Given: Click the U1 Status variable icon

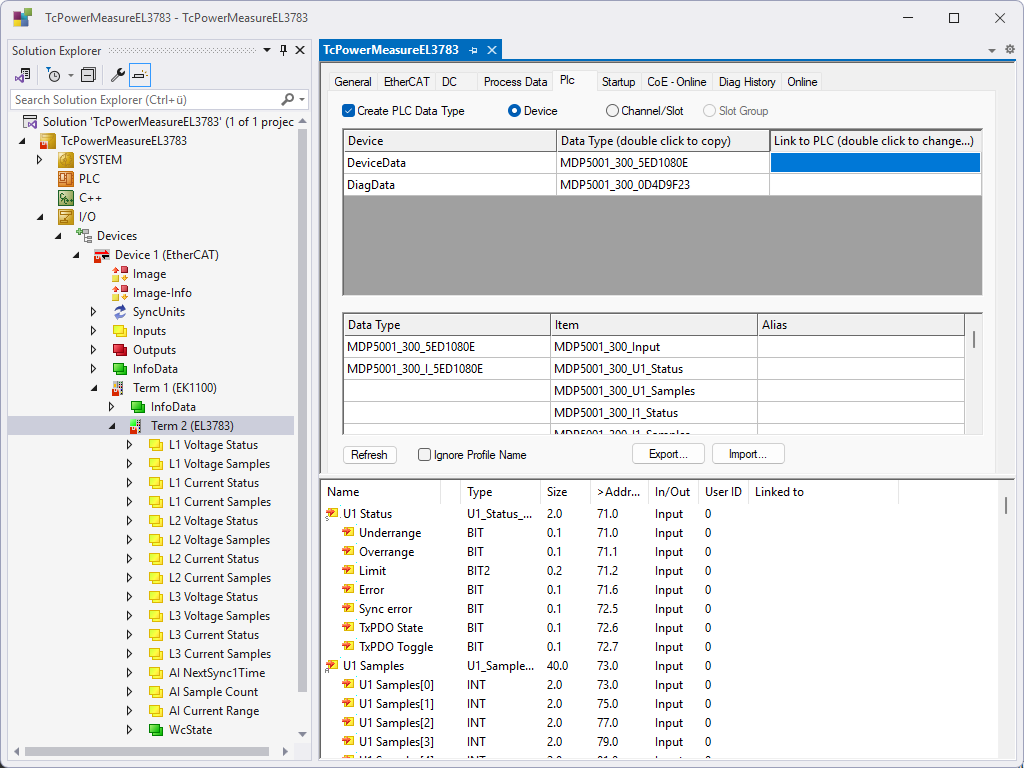Looking at the screenshot, I should tap(332, 514).
